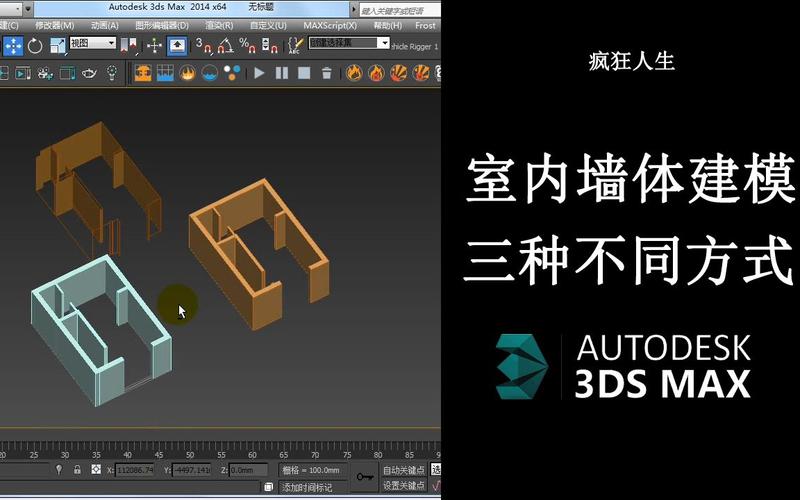Click the Rendered Frame Window icon
Screen dimensions: 800x500
pos(67,73)
